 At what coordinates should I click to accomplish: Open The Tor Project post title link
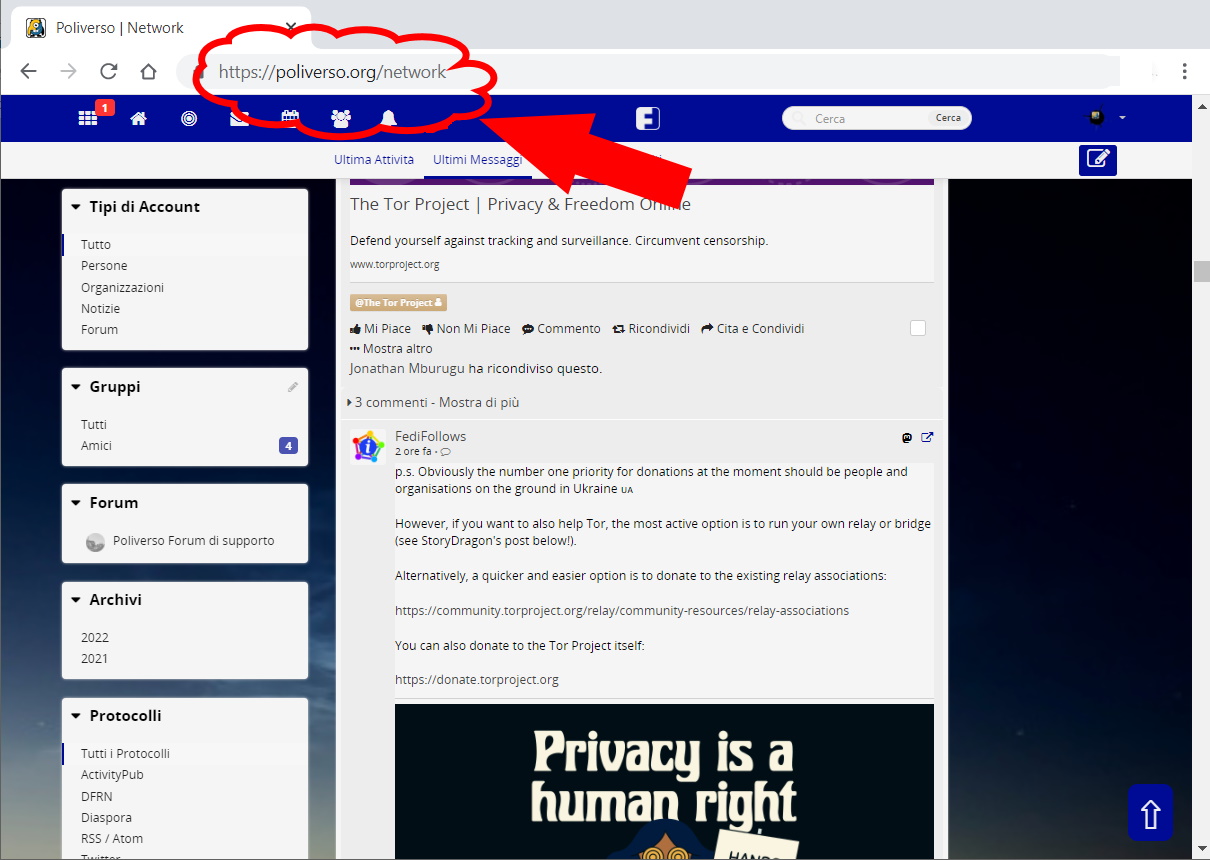(520, 204)
